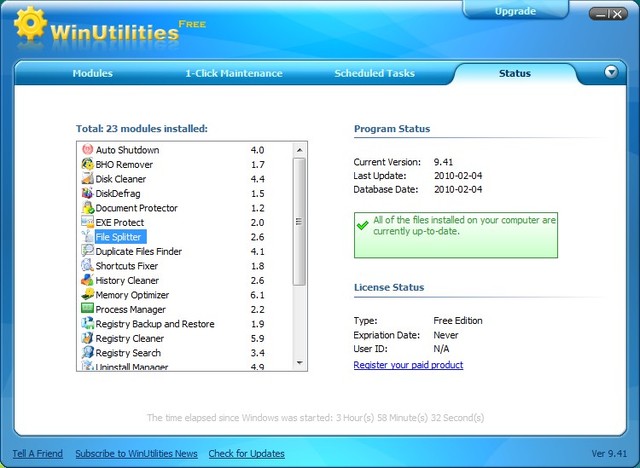Click the module list scroll up arrow

point(300,150)
